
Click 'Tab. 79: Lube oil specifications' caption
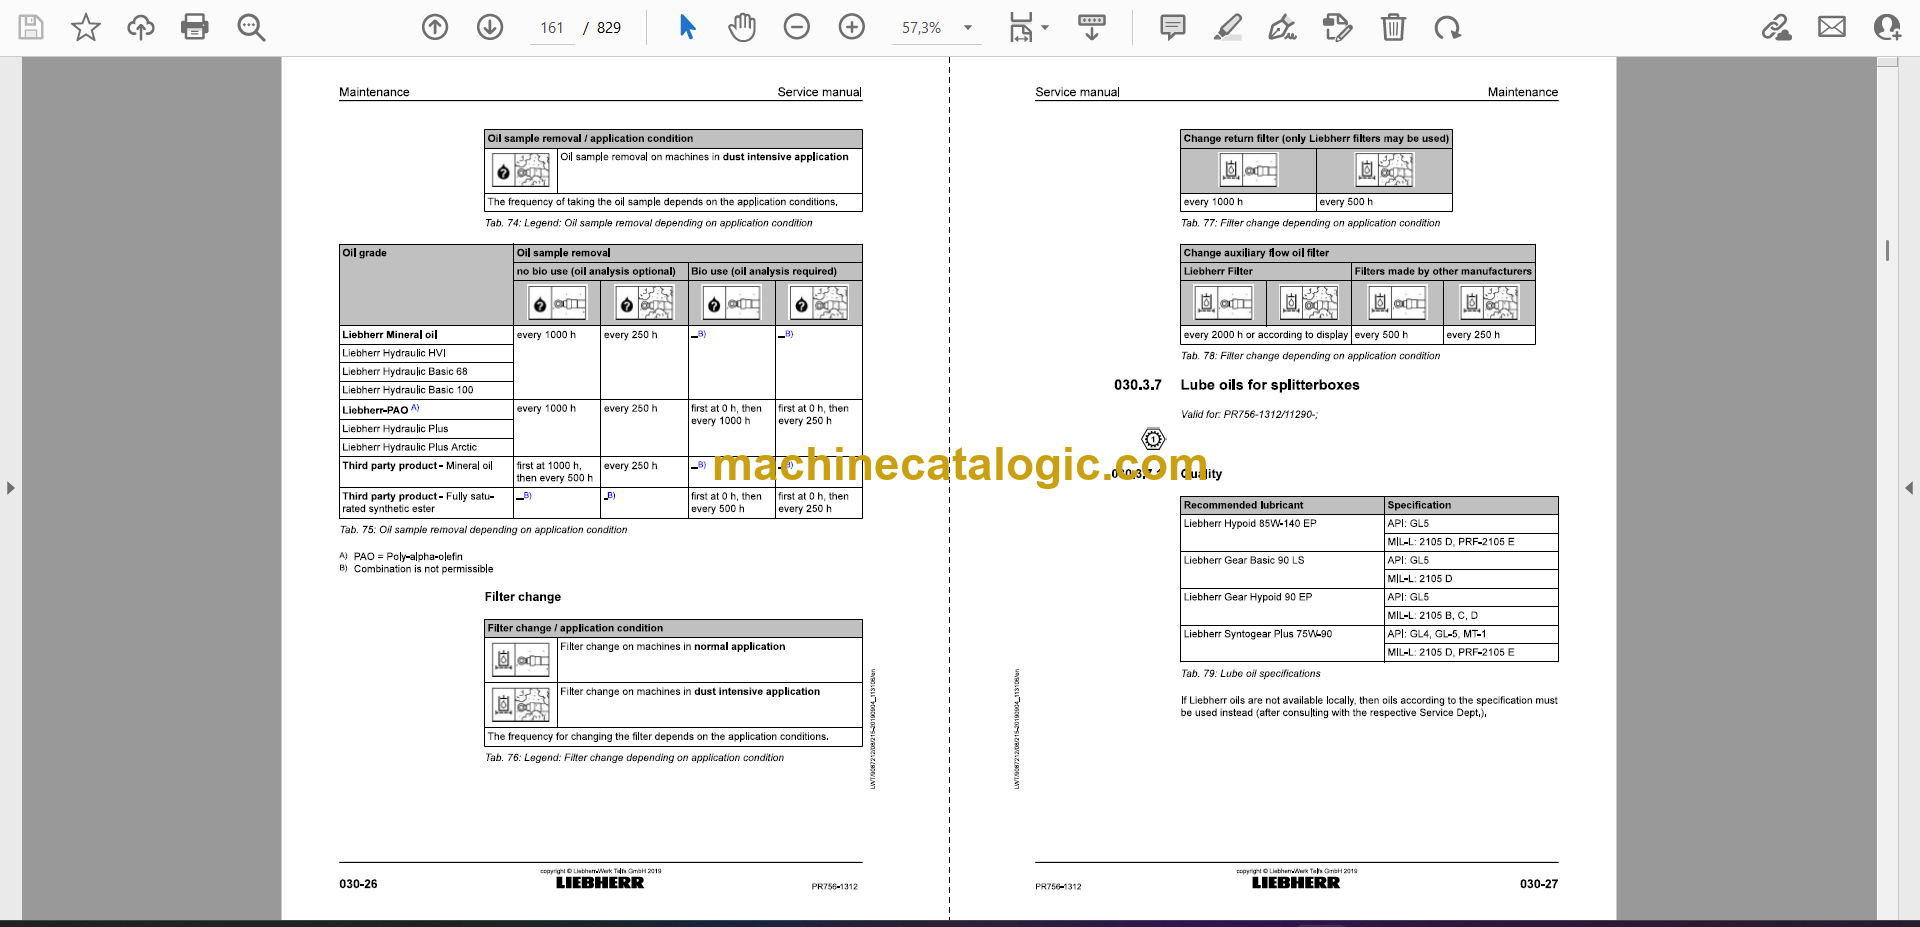1250,674
